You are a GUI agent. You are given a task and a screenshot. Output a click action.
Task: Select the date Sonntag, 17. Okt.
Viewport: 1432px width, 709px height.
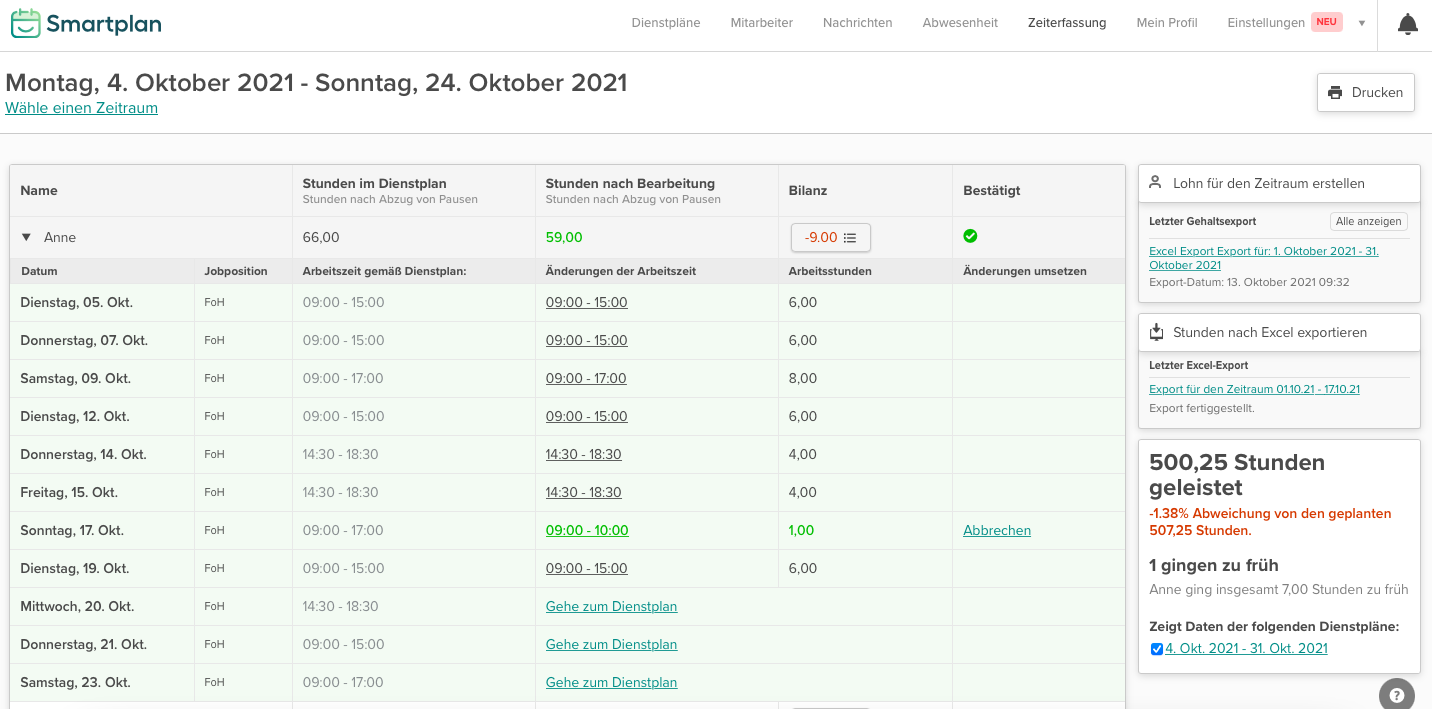click(72, 530)
